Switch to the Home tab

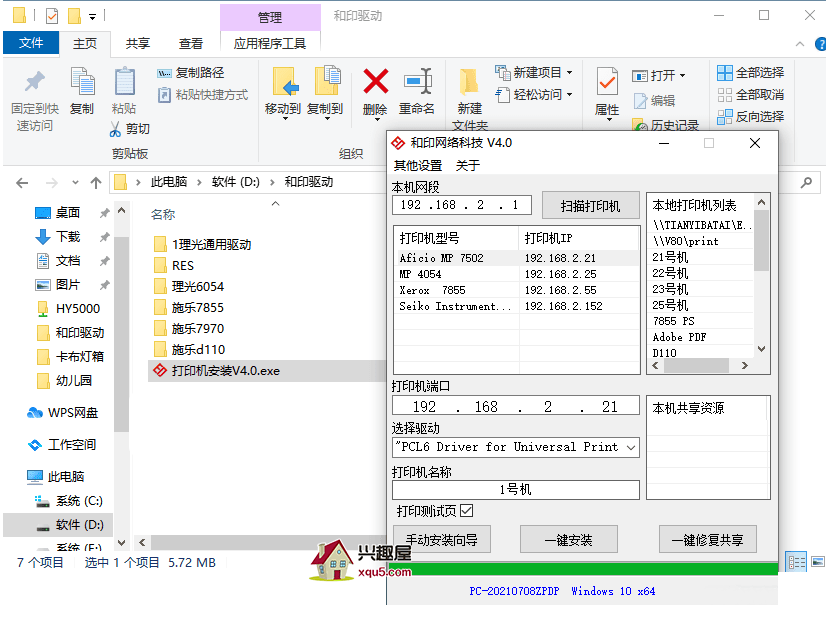85,44
